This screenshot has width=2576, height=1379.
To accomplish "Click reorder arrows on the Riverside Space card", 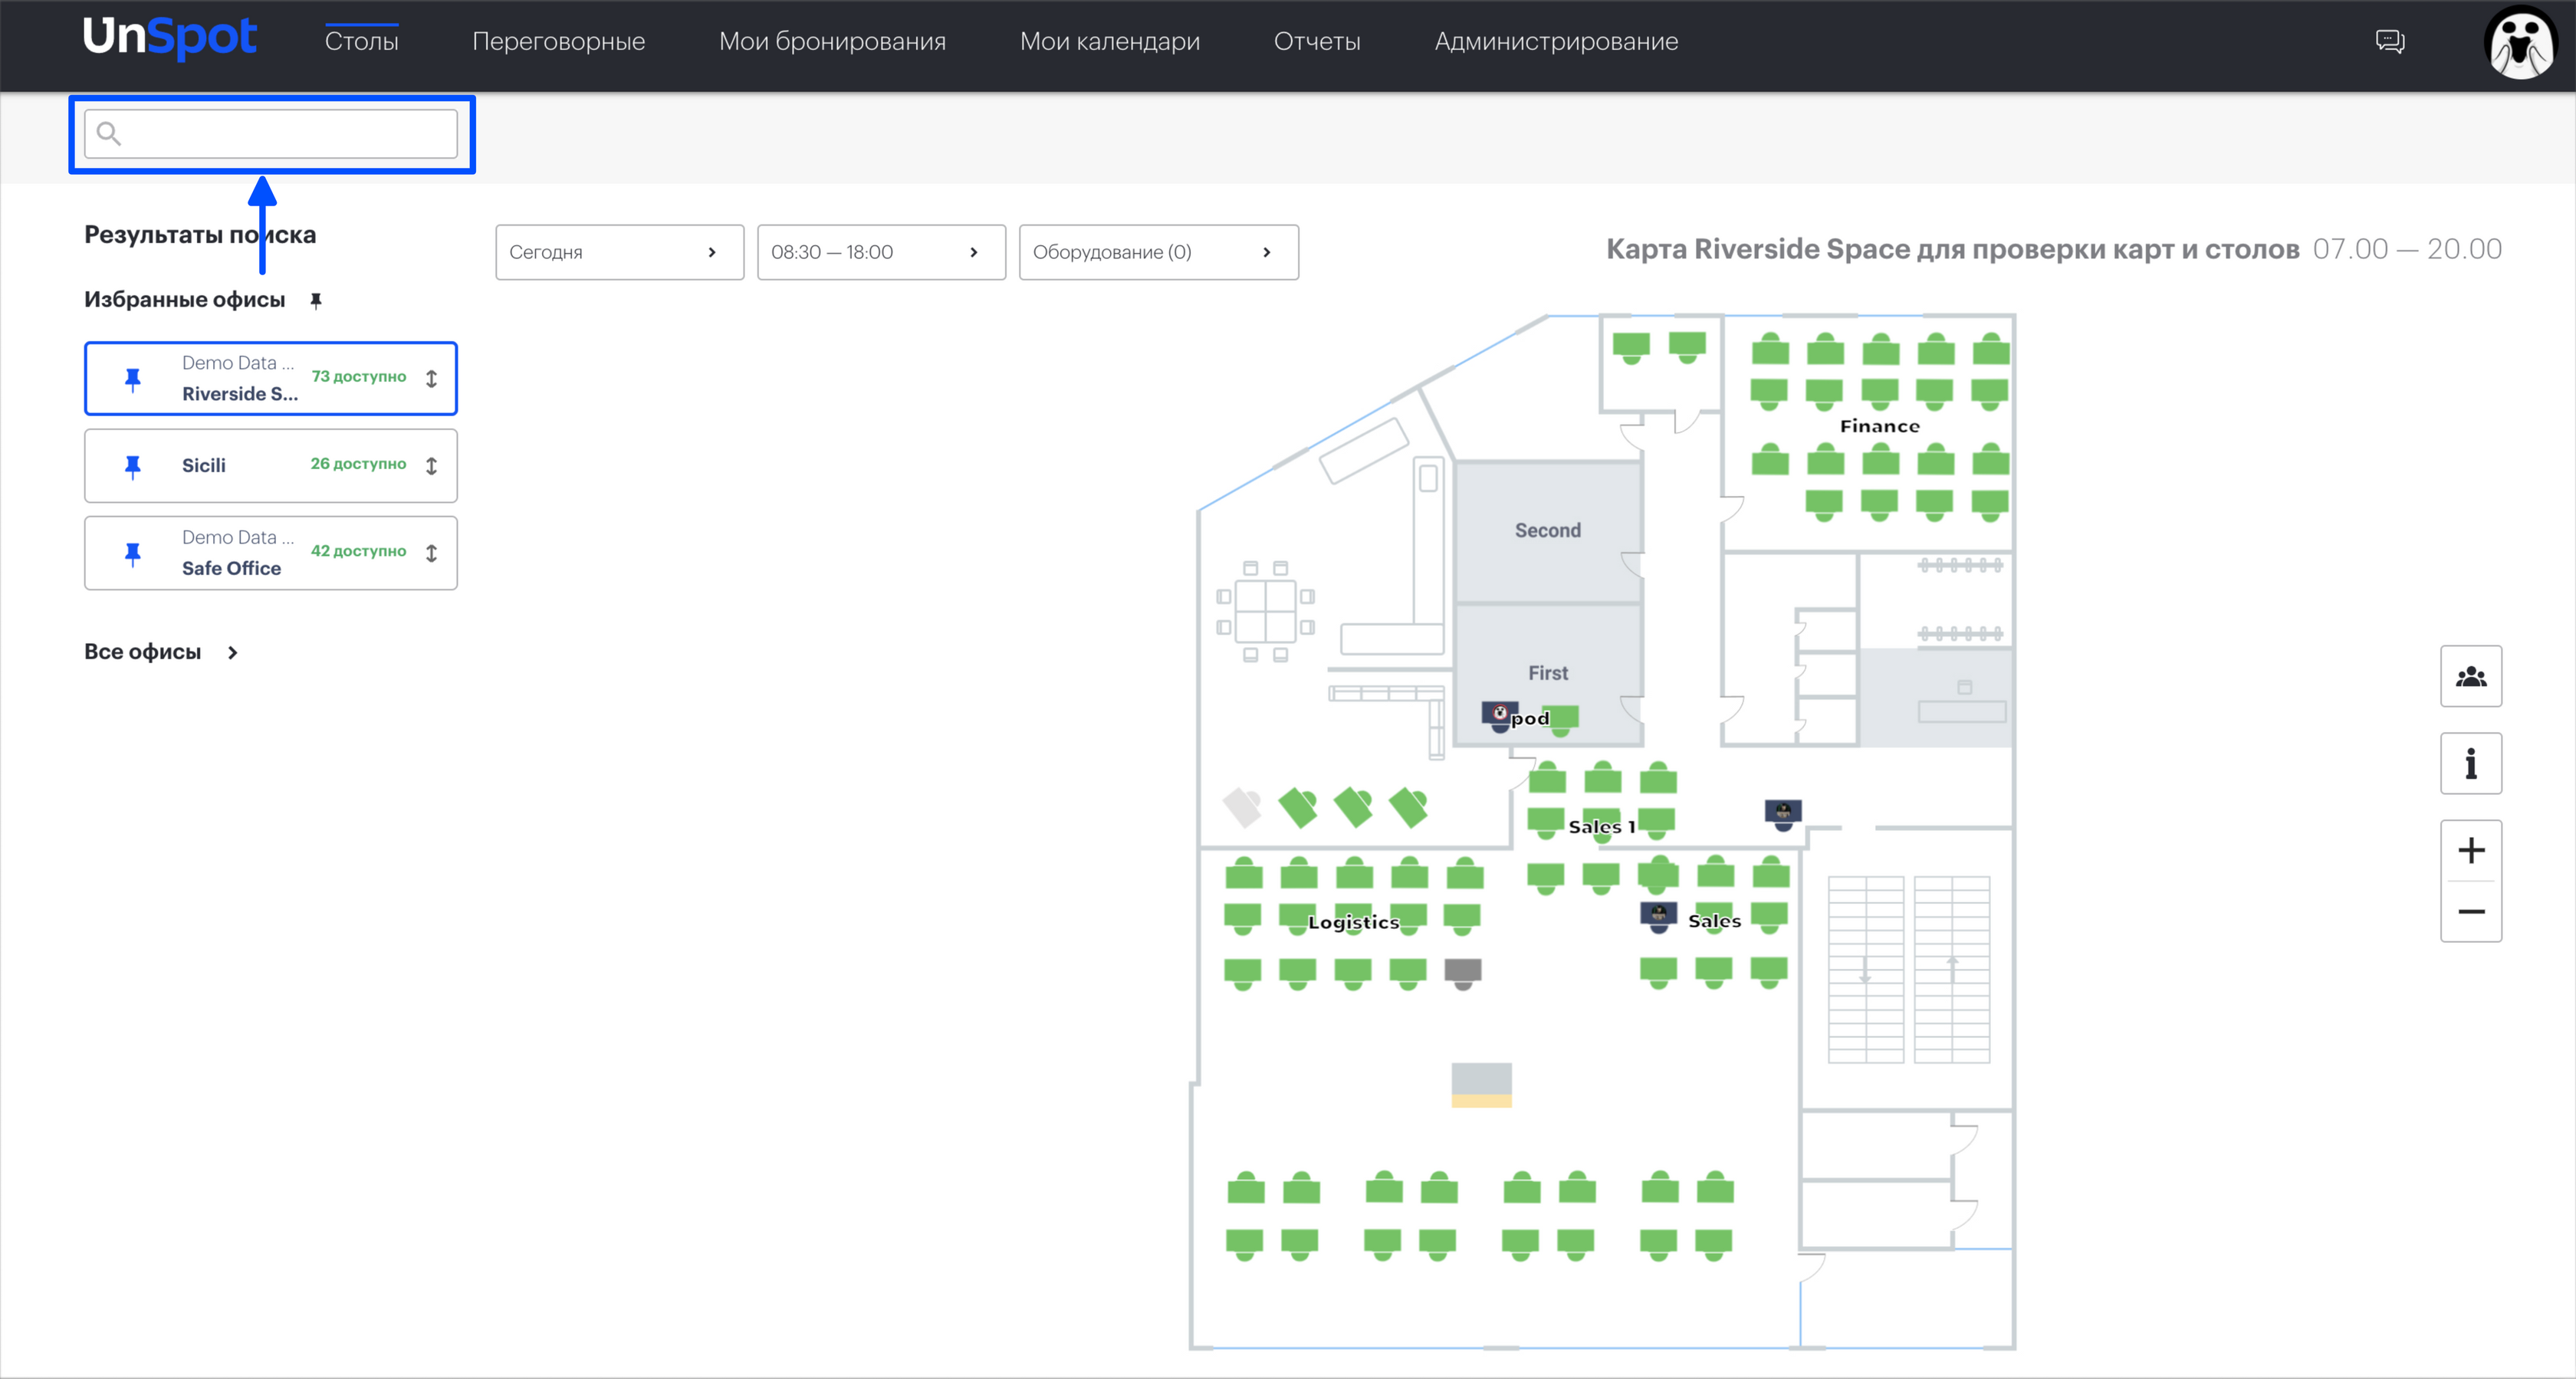I will point(431,379).
